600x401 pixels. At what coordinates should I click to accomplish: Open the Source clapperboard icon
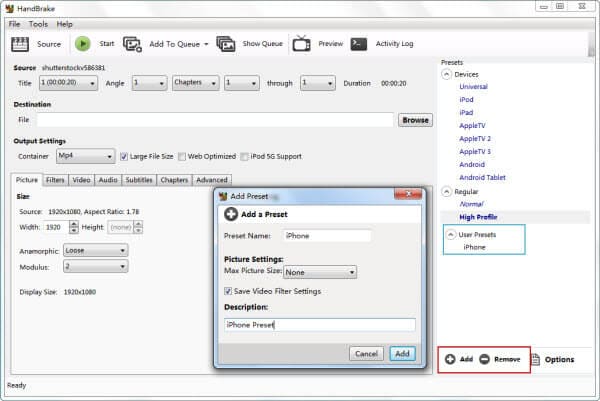coord(20,44)
